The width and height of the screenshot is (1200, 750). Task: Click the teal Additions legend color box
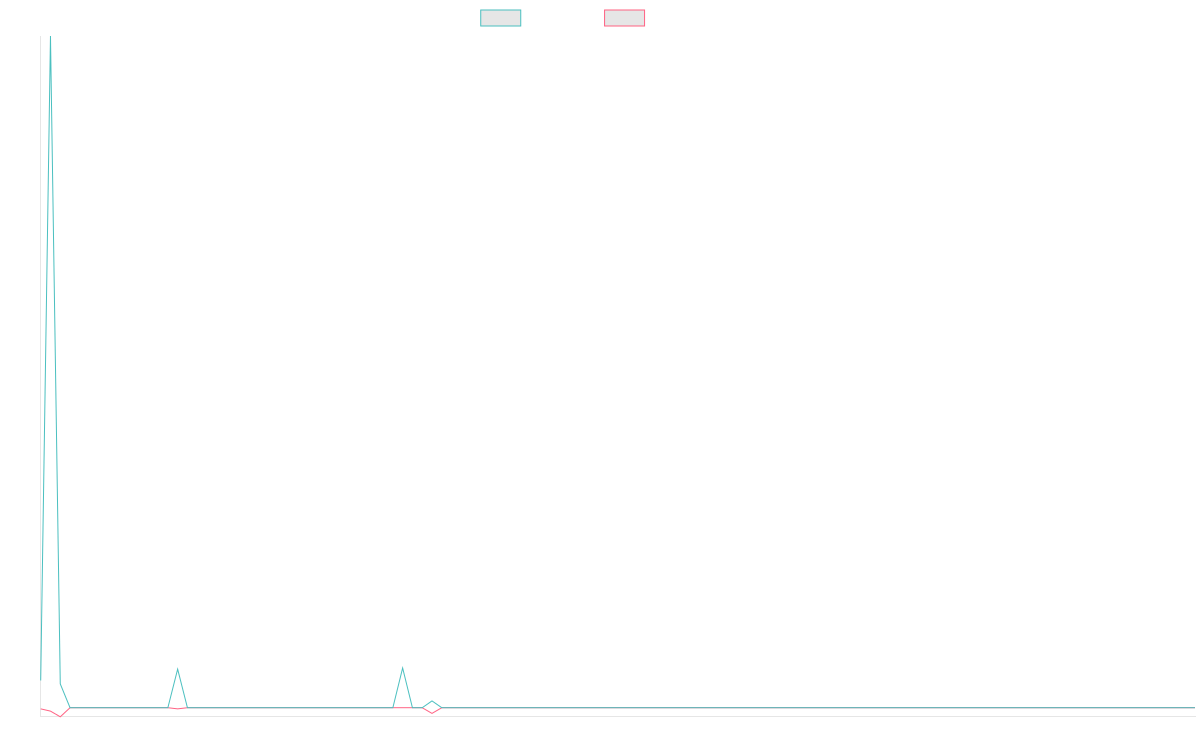[500, 18]
